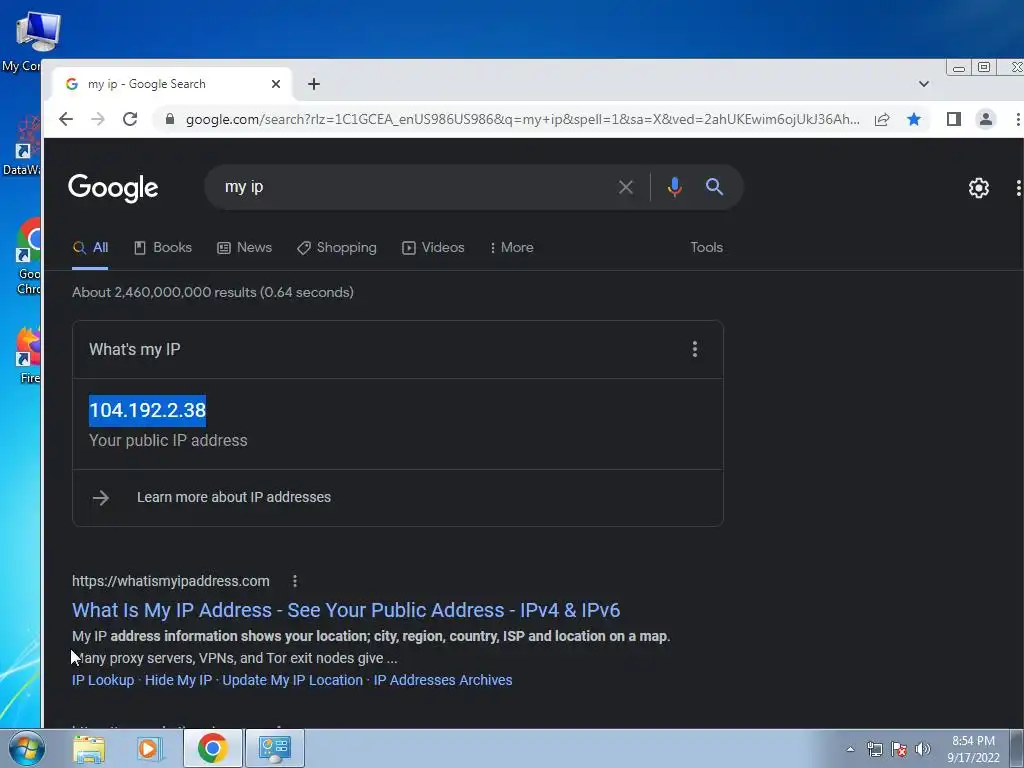Click the Action Center flag icon
The image size is (1024, 768).
point(899,749)
